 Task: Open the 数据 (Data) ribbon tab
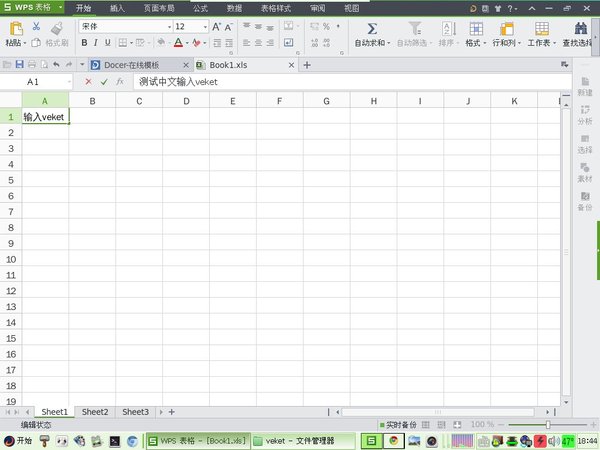tap(234, 8)
